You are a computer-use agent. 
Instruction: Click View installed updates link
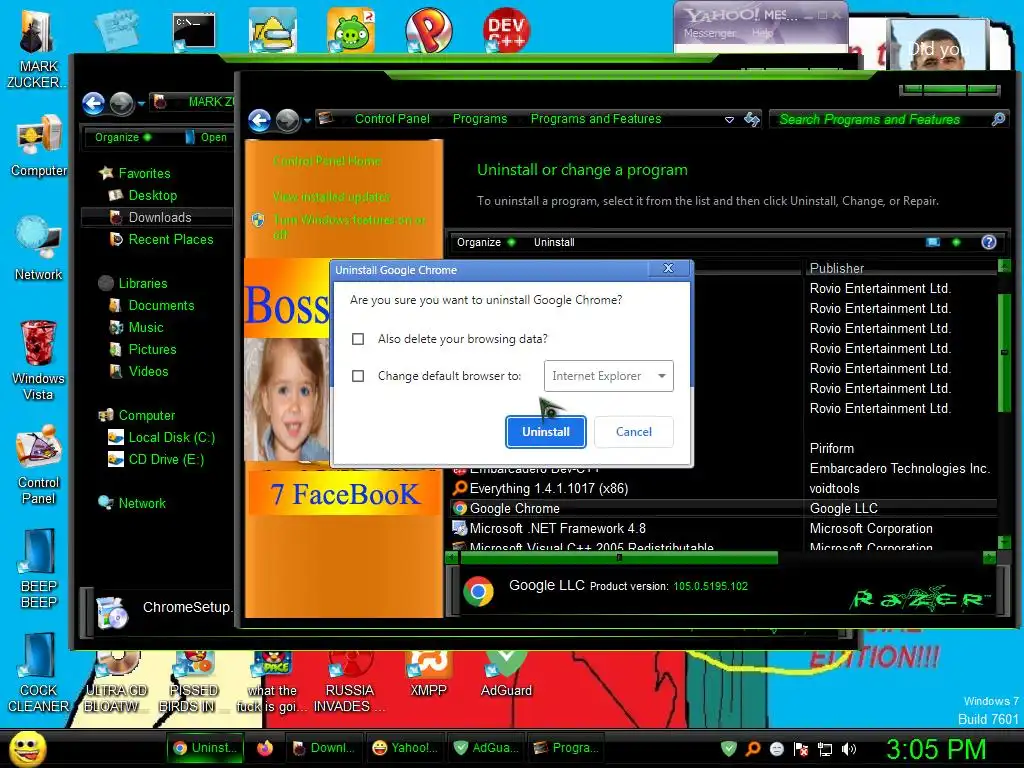click(331, 197)
